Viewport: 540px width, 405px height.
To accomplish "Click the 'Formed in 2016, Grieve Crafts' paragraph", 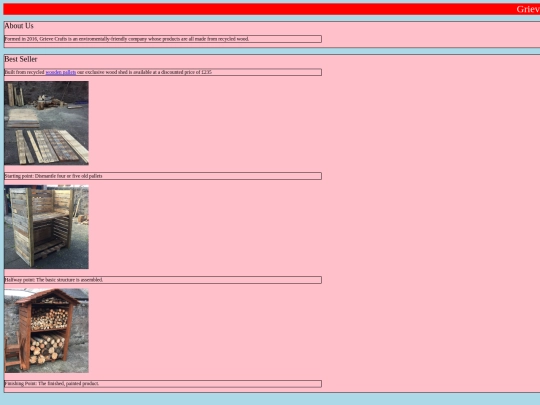I will pyautogui.click(x=163, y=39).
